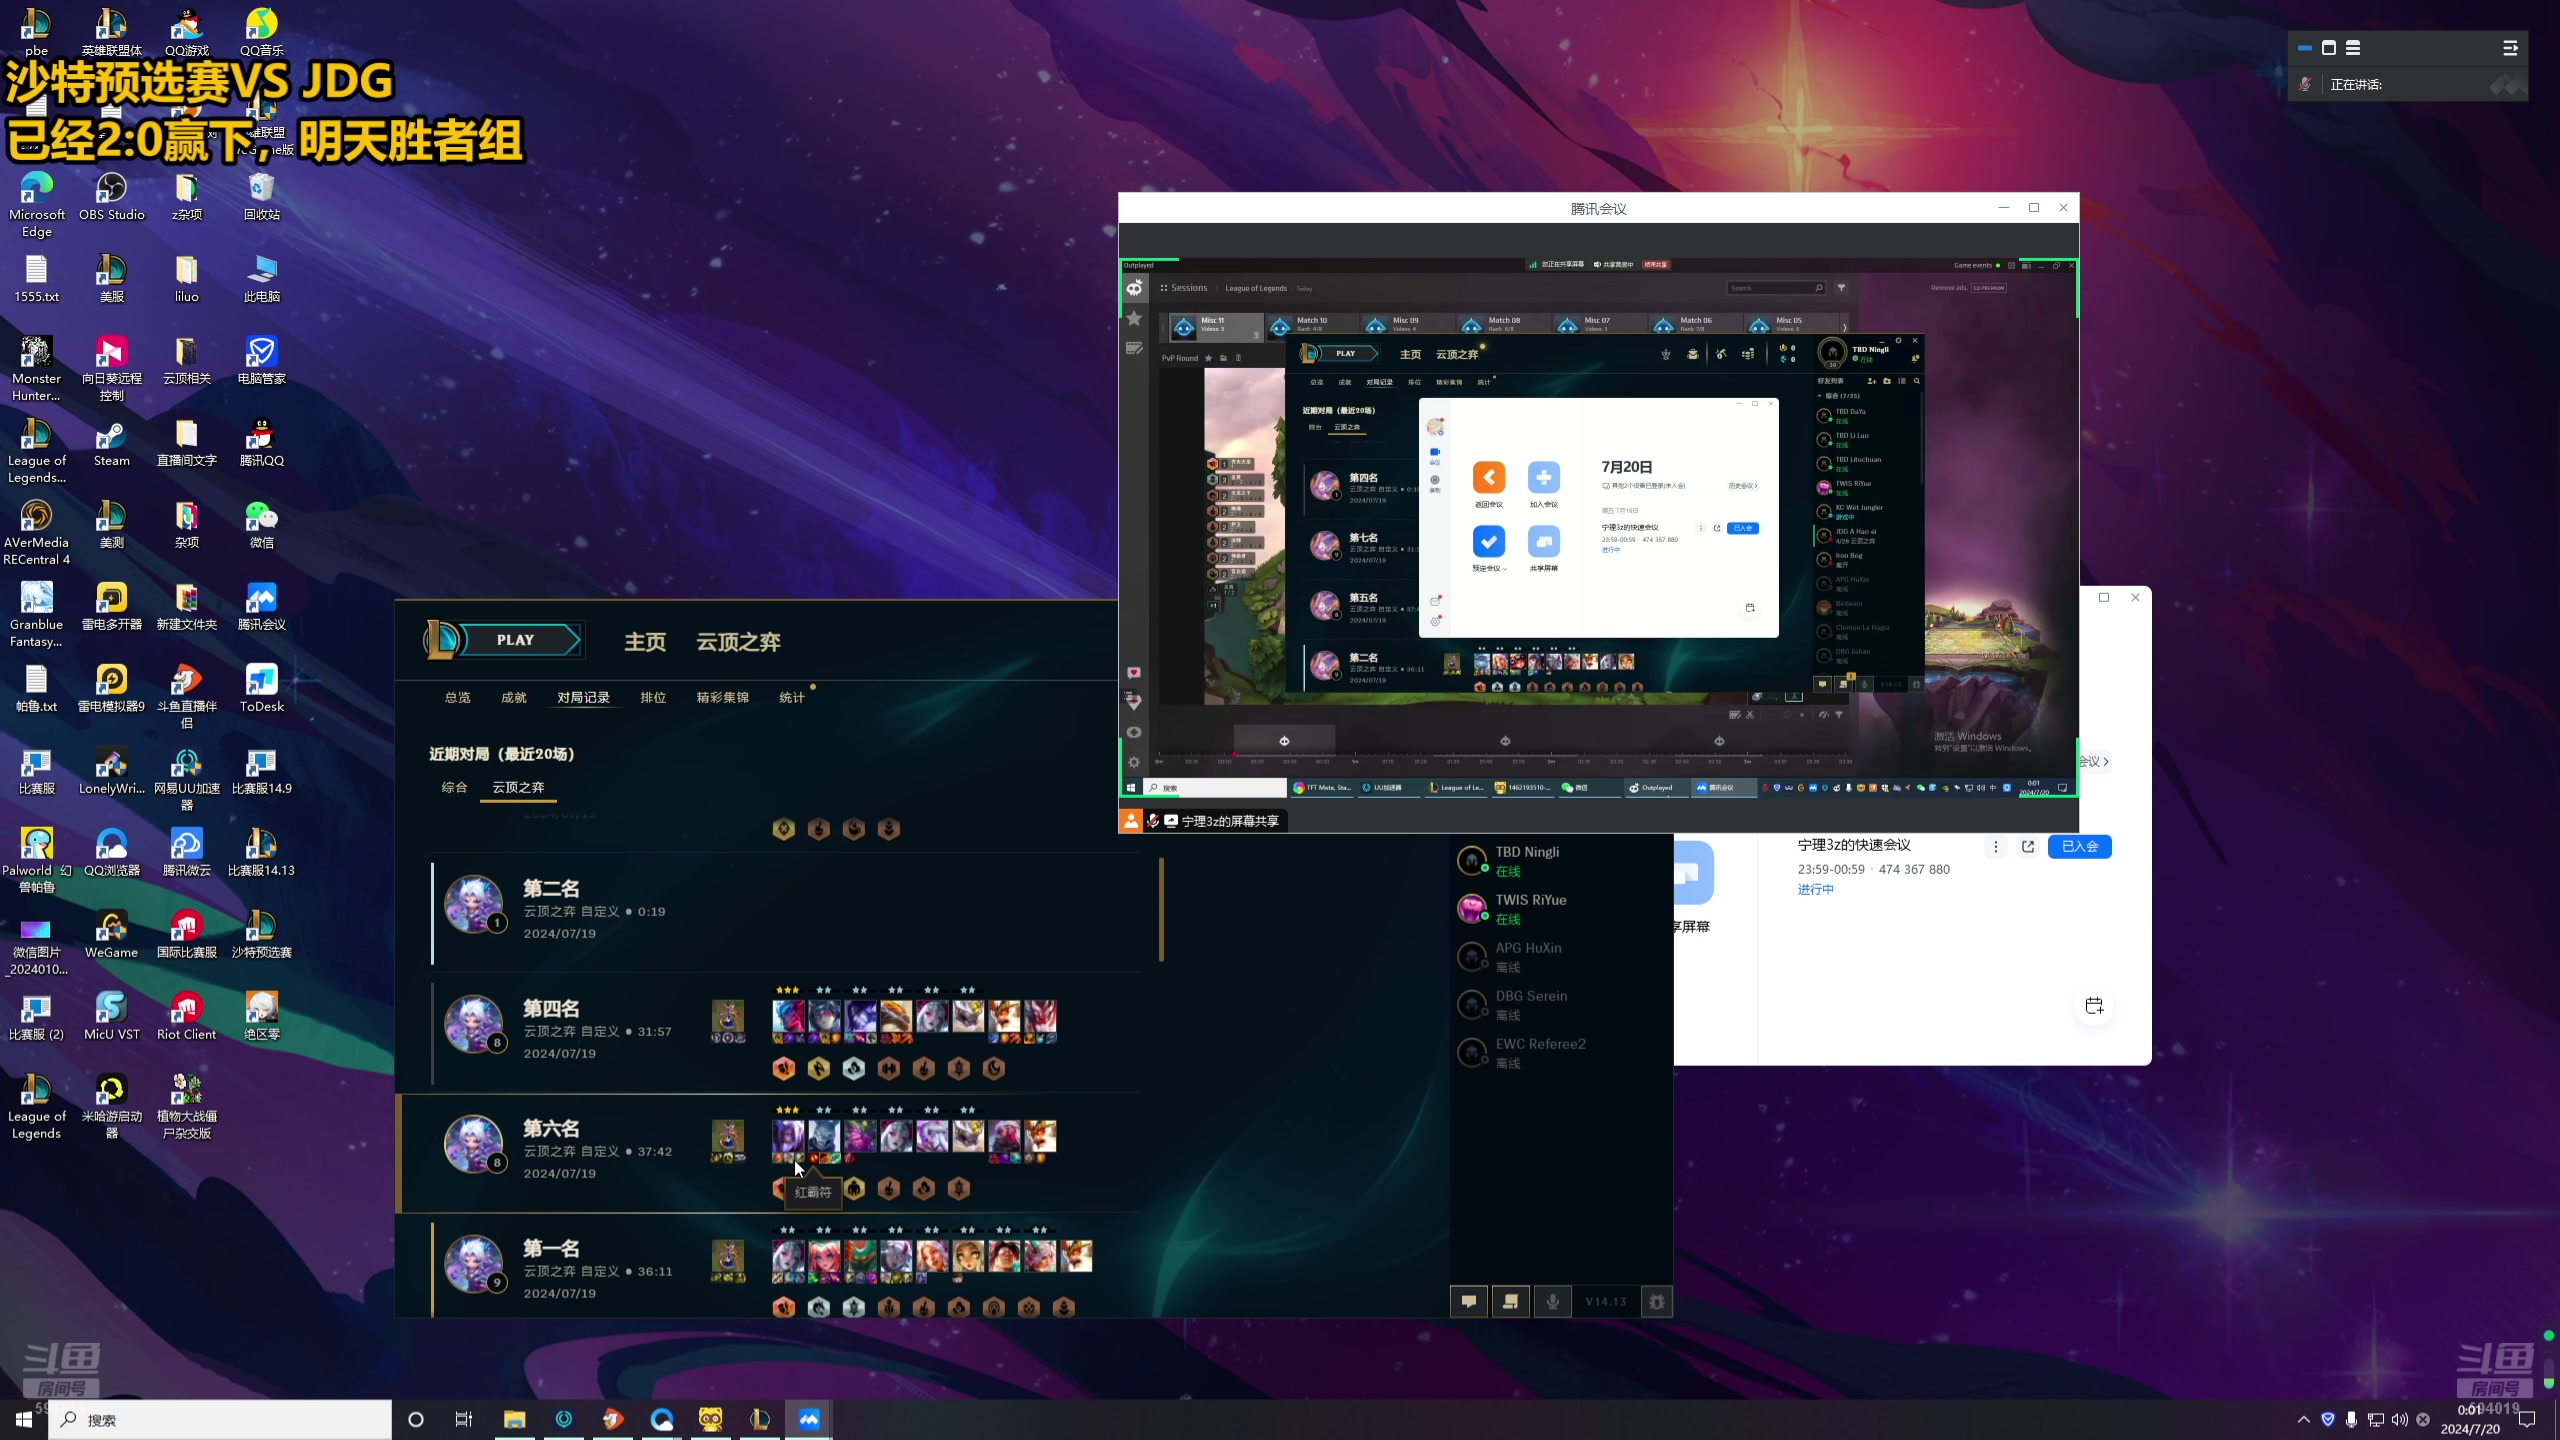
Task: Toggle League client voice microphone button
Action: (x=1553, y=1301)
